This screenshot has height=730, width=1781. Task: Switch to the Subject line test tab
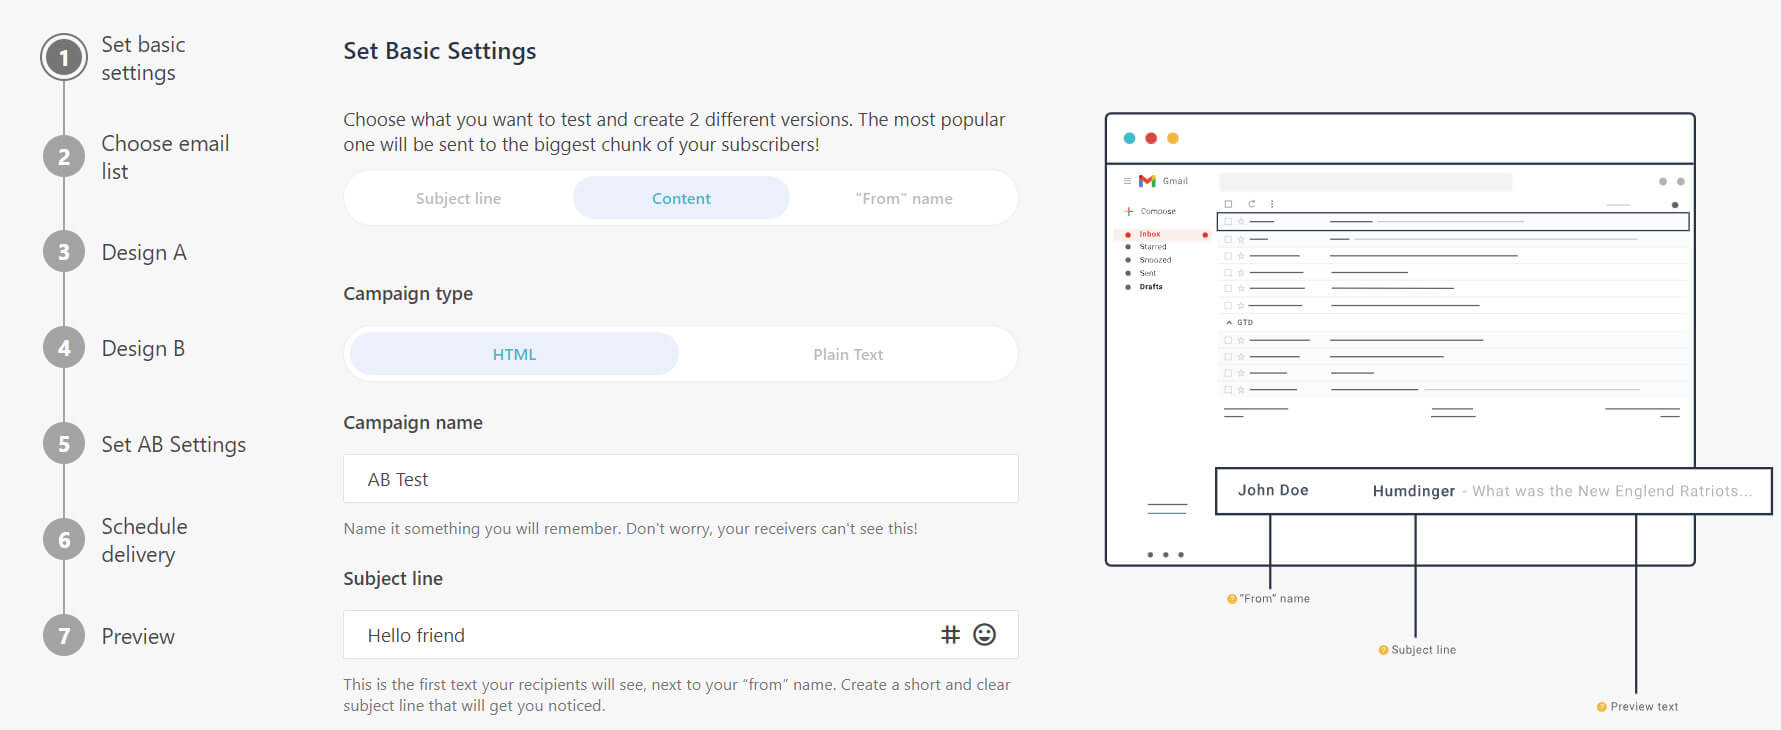(458, 198)
